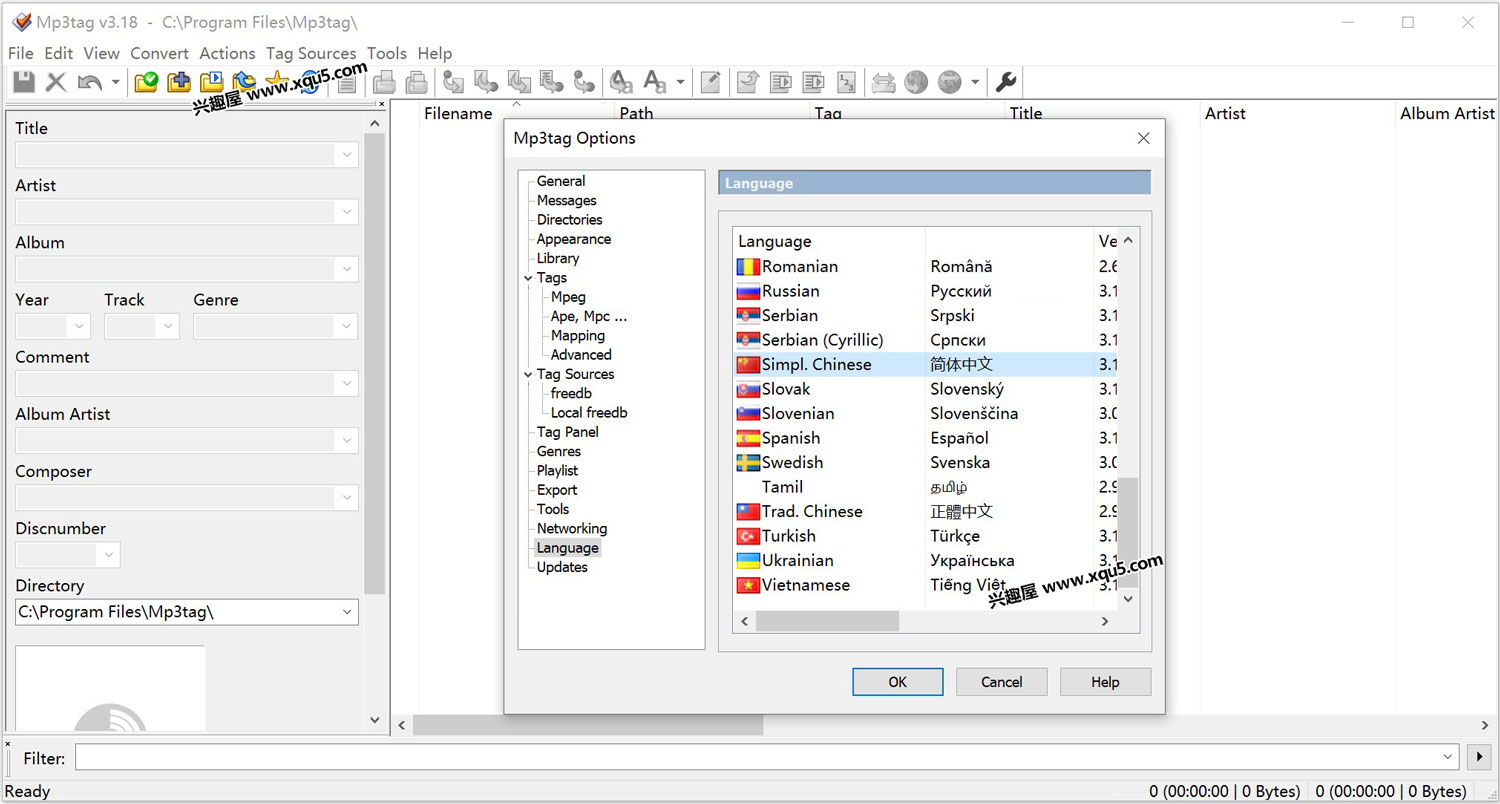
Task: Click the Russian flag icon
Action: coord(748,291)
